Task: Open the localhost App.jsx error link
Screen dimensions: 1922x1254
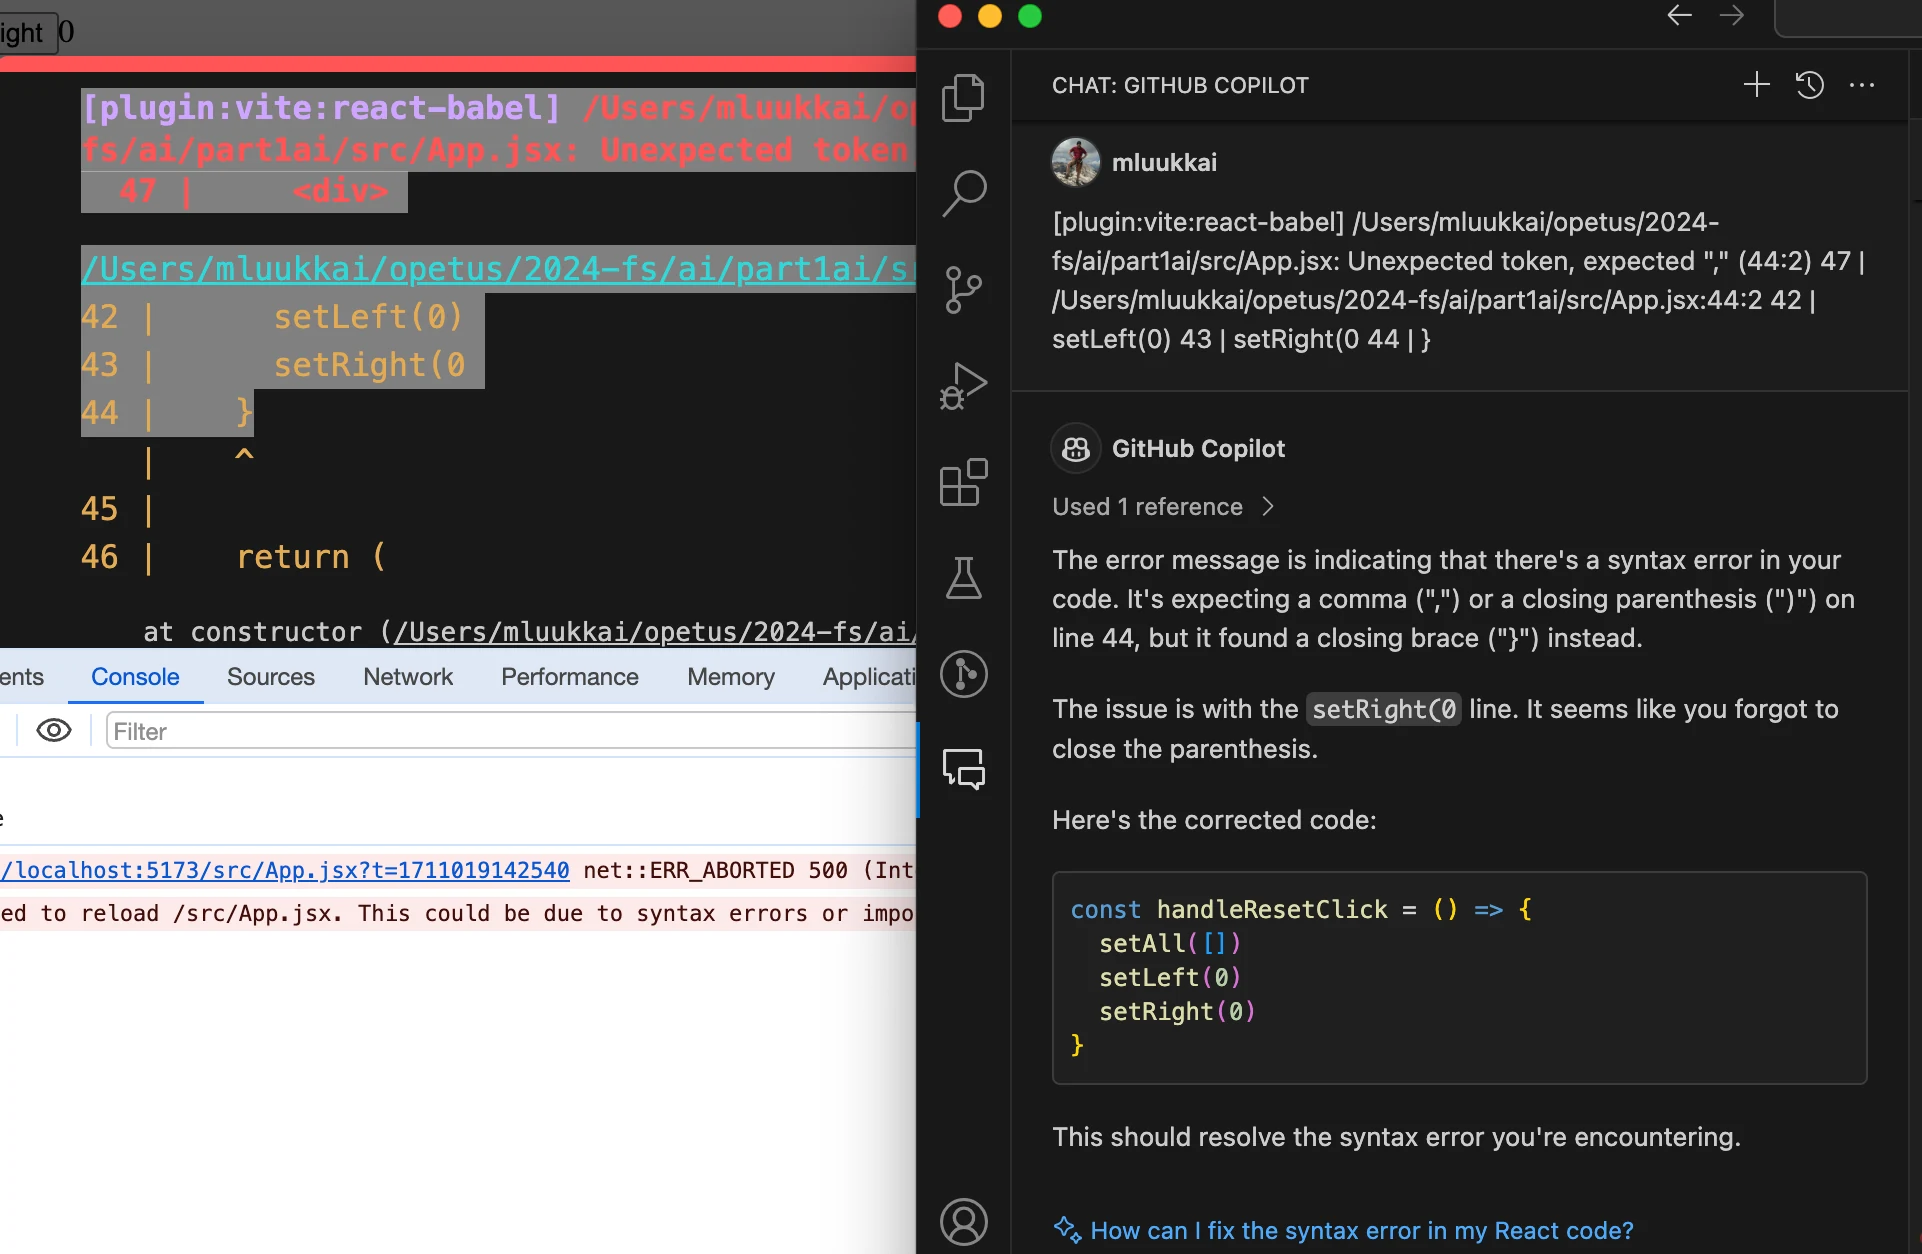Action: 285,870
